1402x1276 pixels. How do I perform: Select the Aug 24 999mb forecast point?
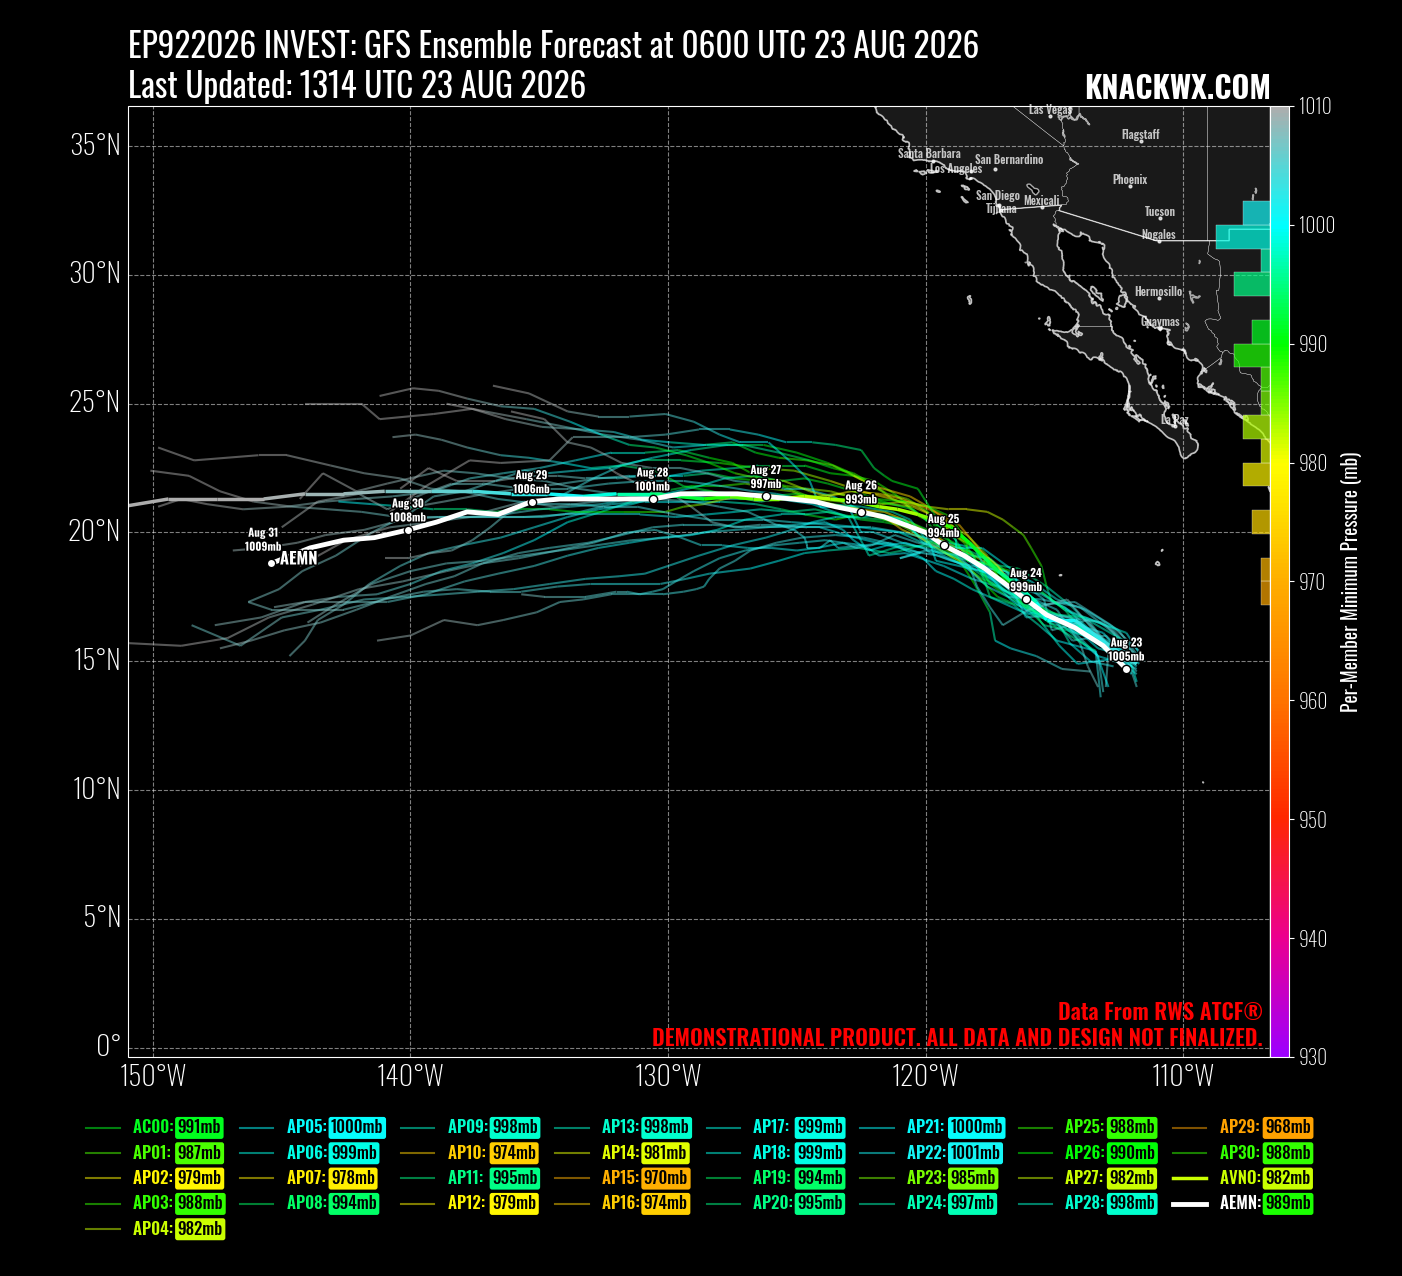[1026, 599]
